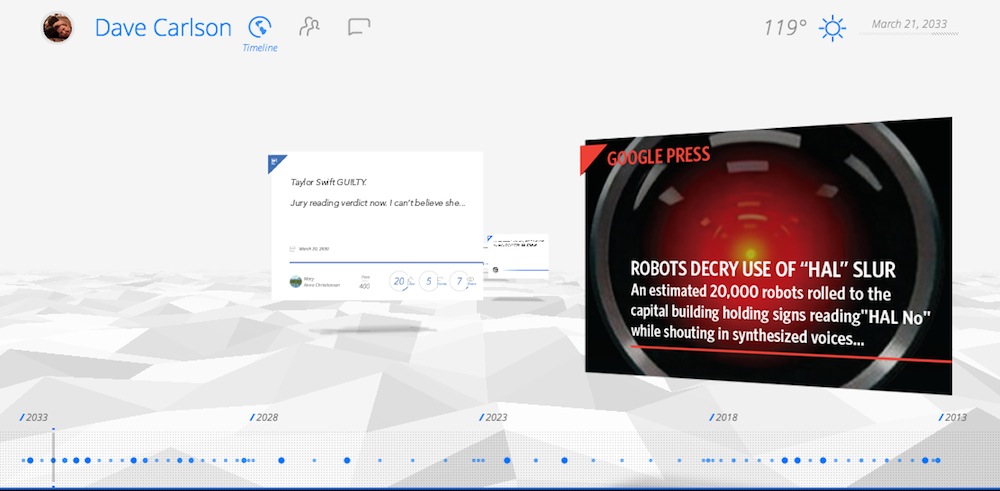
Task: Click the Mary Anne Christensen author name
Action: [322, 282]
